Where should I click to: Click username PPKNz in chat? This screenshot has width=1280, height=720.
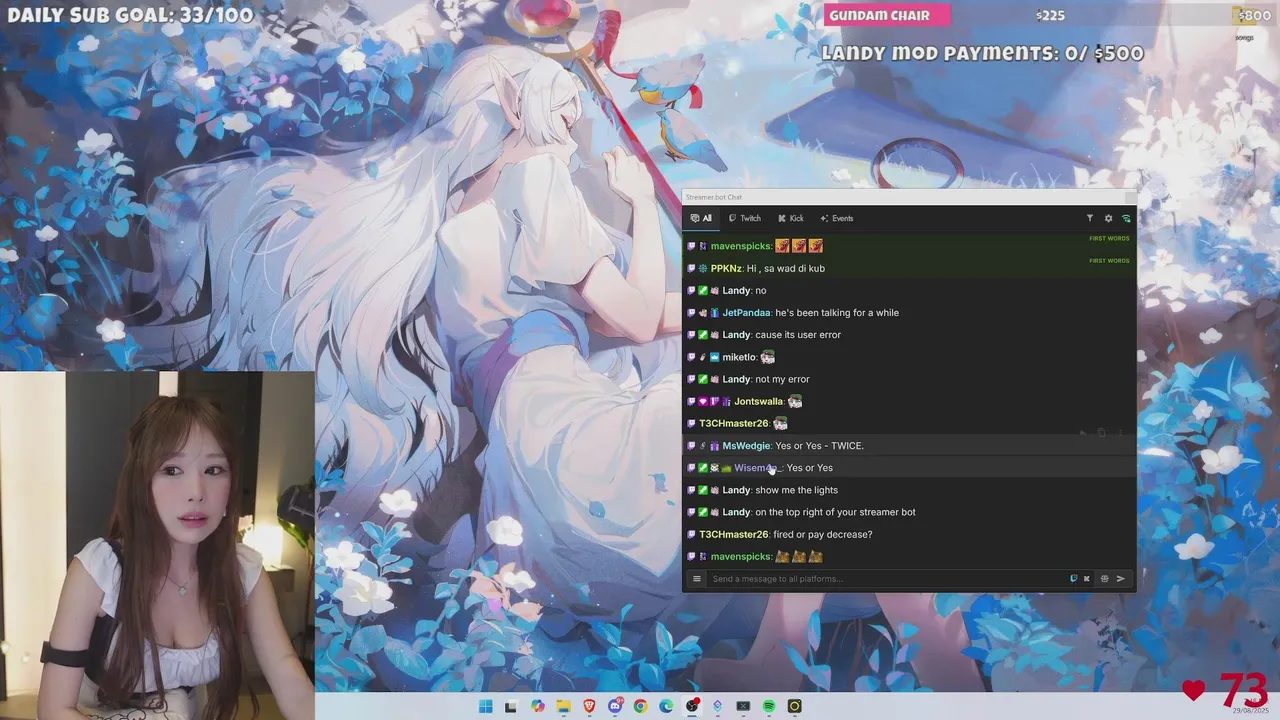coord(726,268)
